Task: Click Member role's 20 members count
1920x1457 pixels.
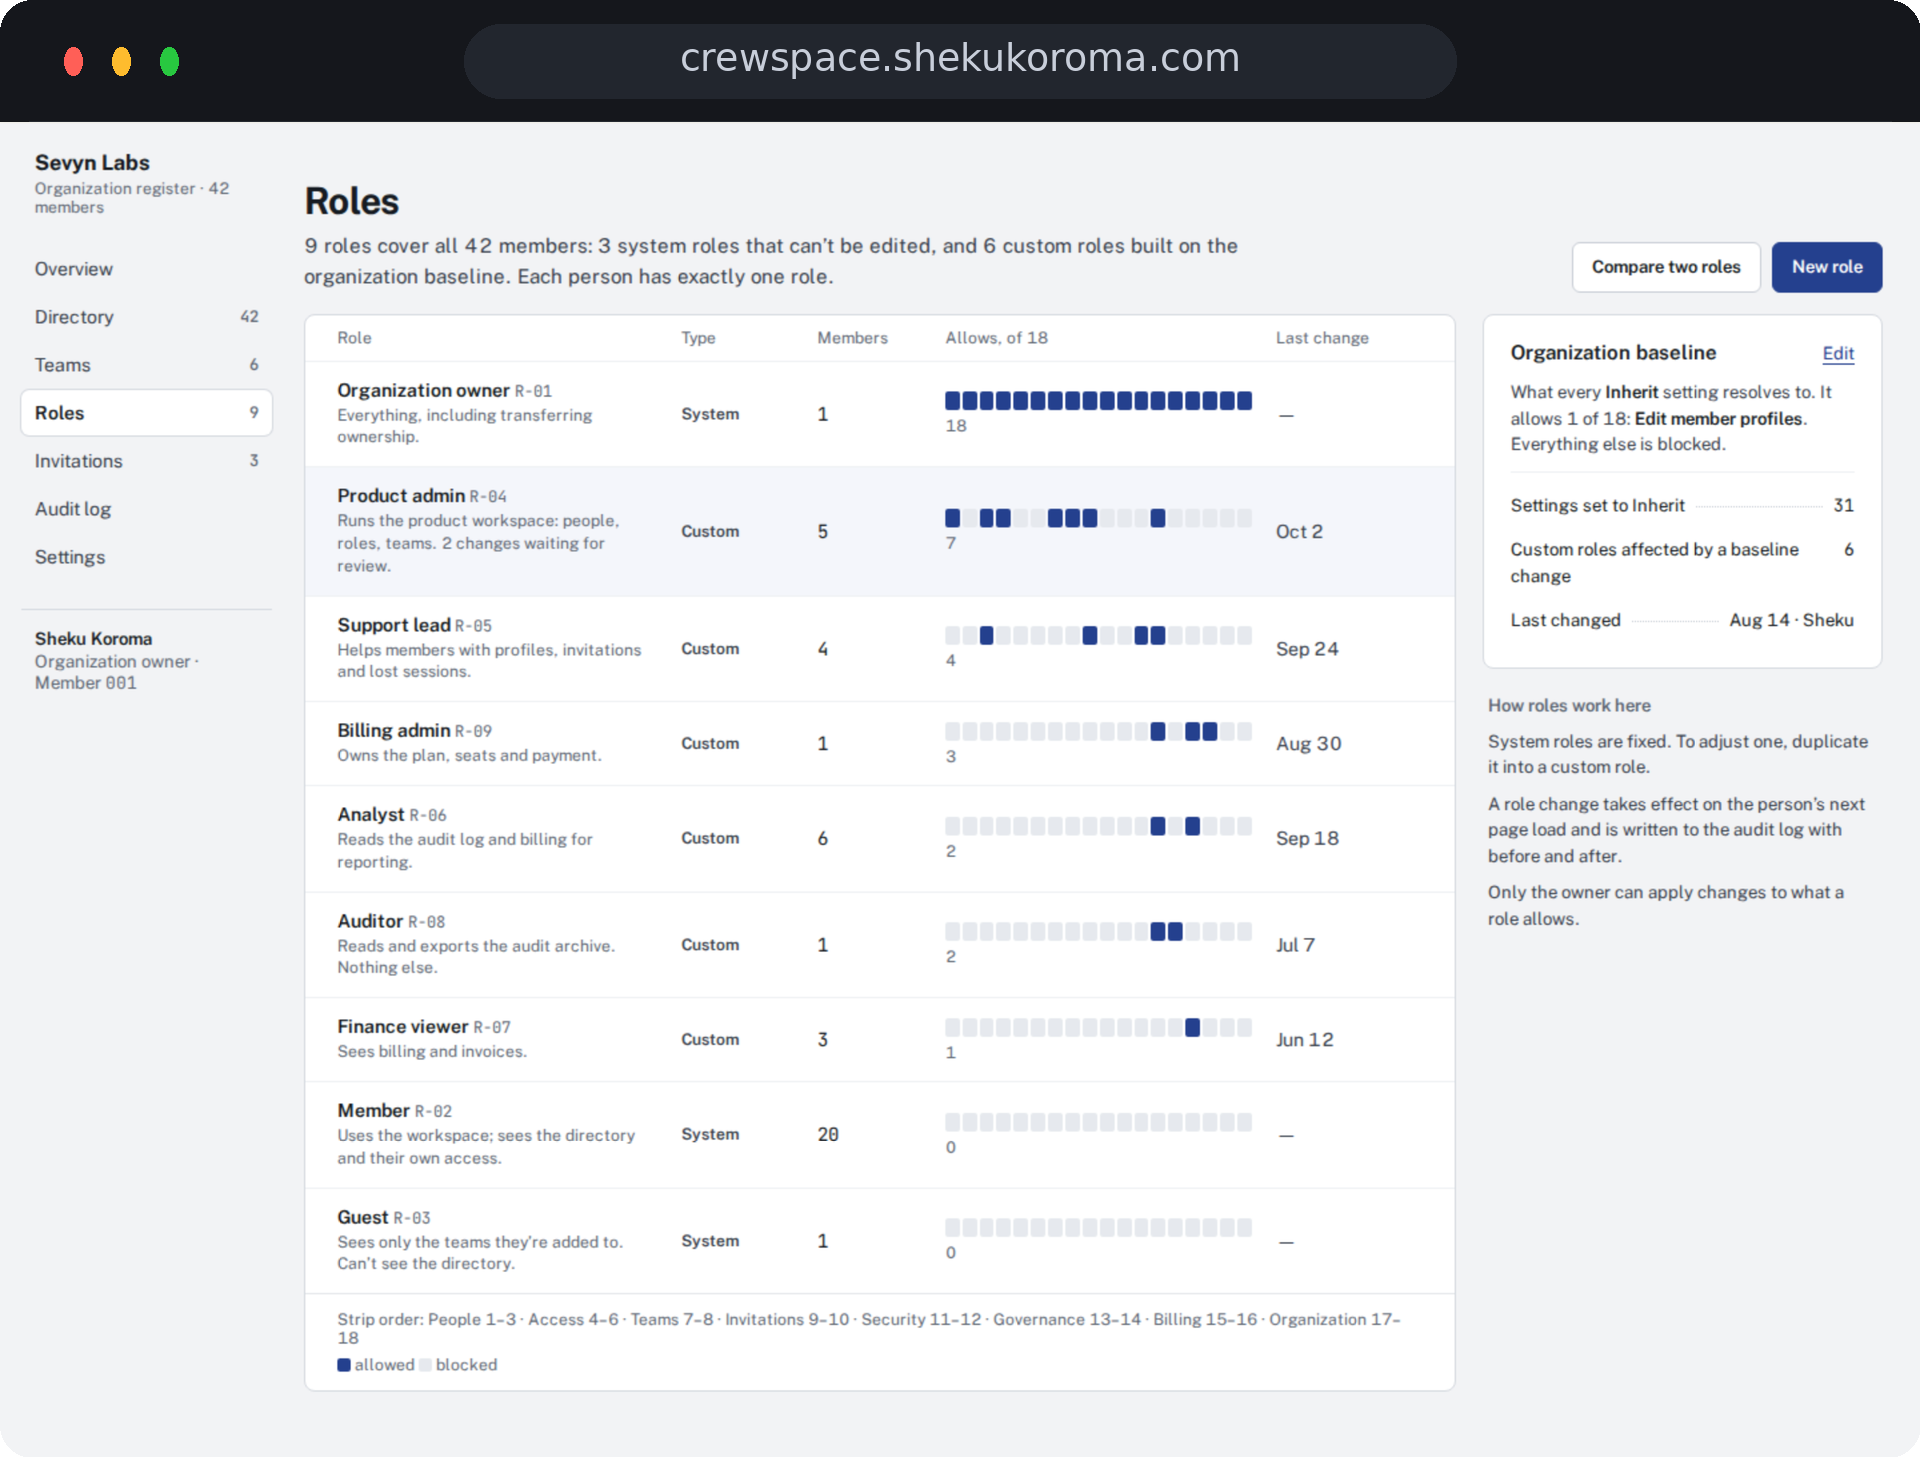Action: click(828, 1135)
